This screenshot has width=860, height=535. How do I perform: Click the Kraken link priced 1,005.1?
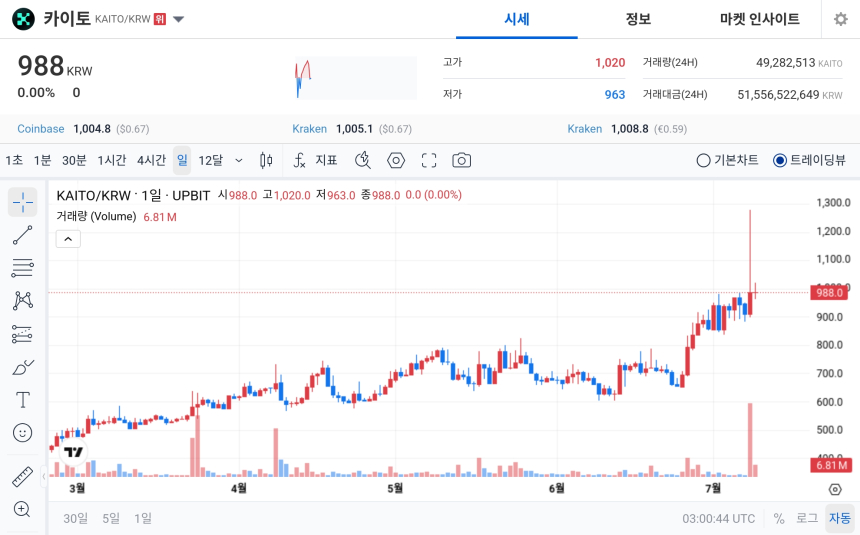coord(309,129)
